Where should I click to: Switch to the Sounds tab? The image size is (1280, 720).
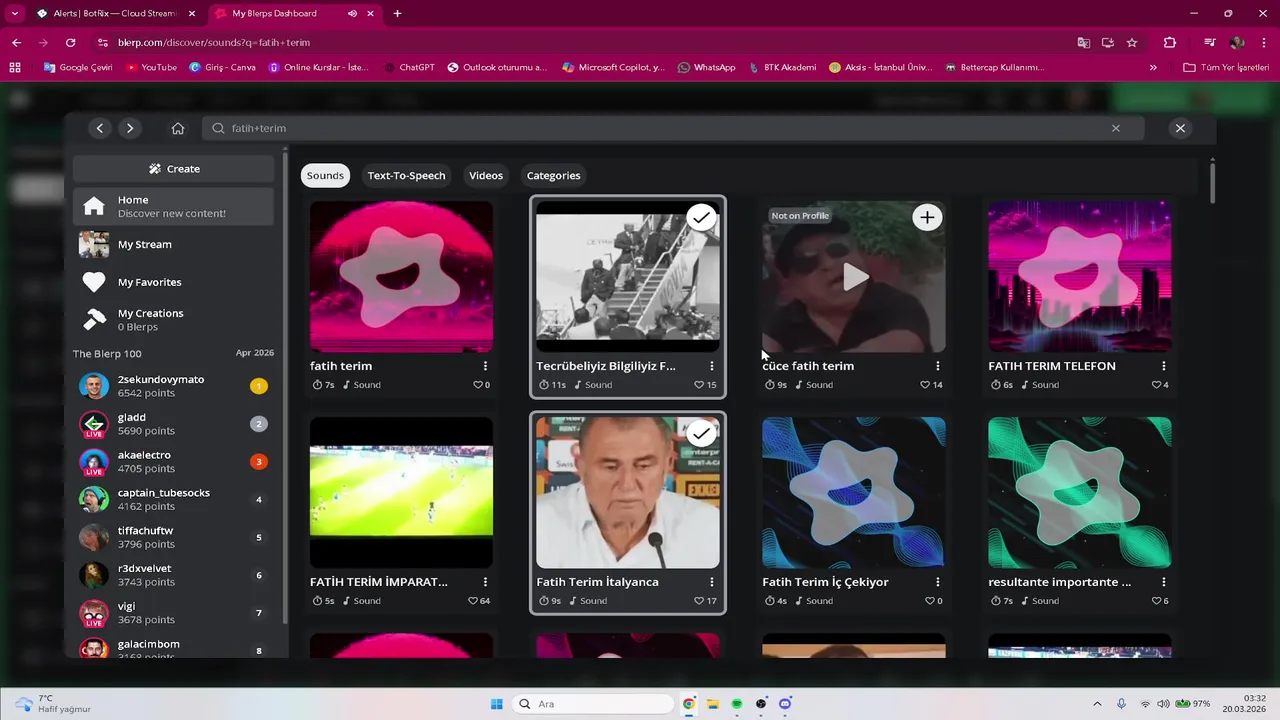325,175
